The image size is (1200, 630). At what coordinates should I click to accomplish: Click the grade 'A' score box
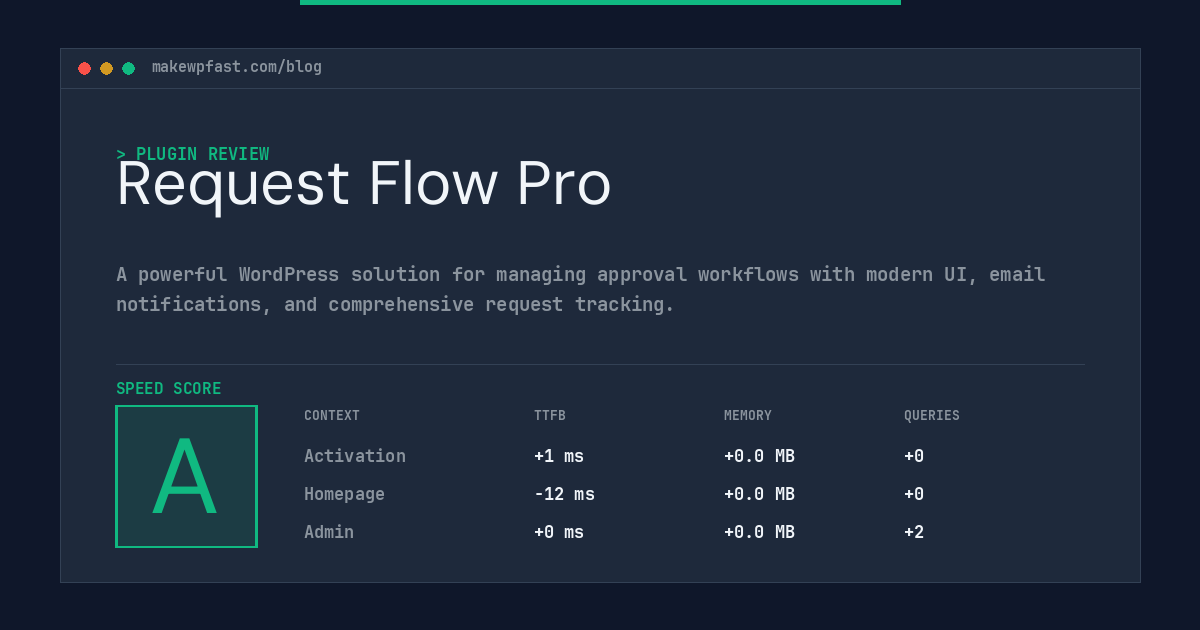(187, 476)
